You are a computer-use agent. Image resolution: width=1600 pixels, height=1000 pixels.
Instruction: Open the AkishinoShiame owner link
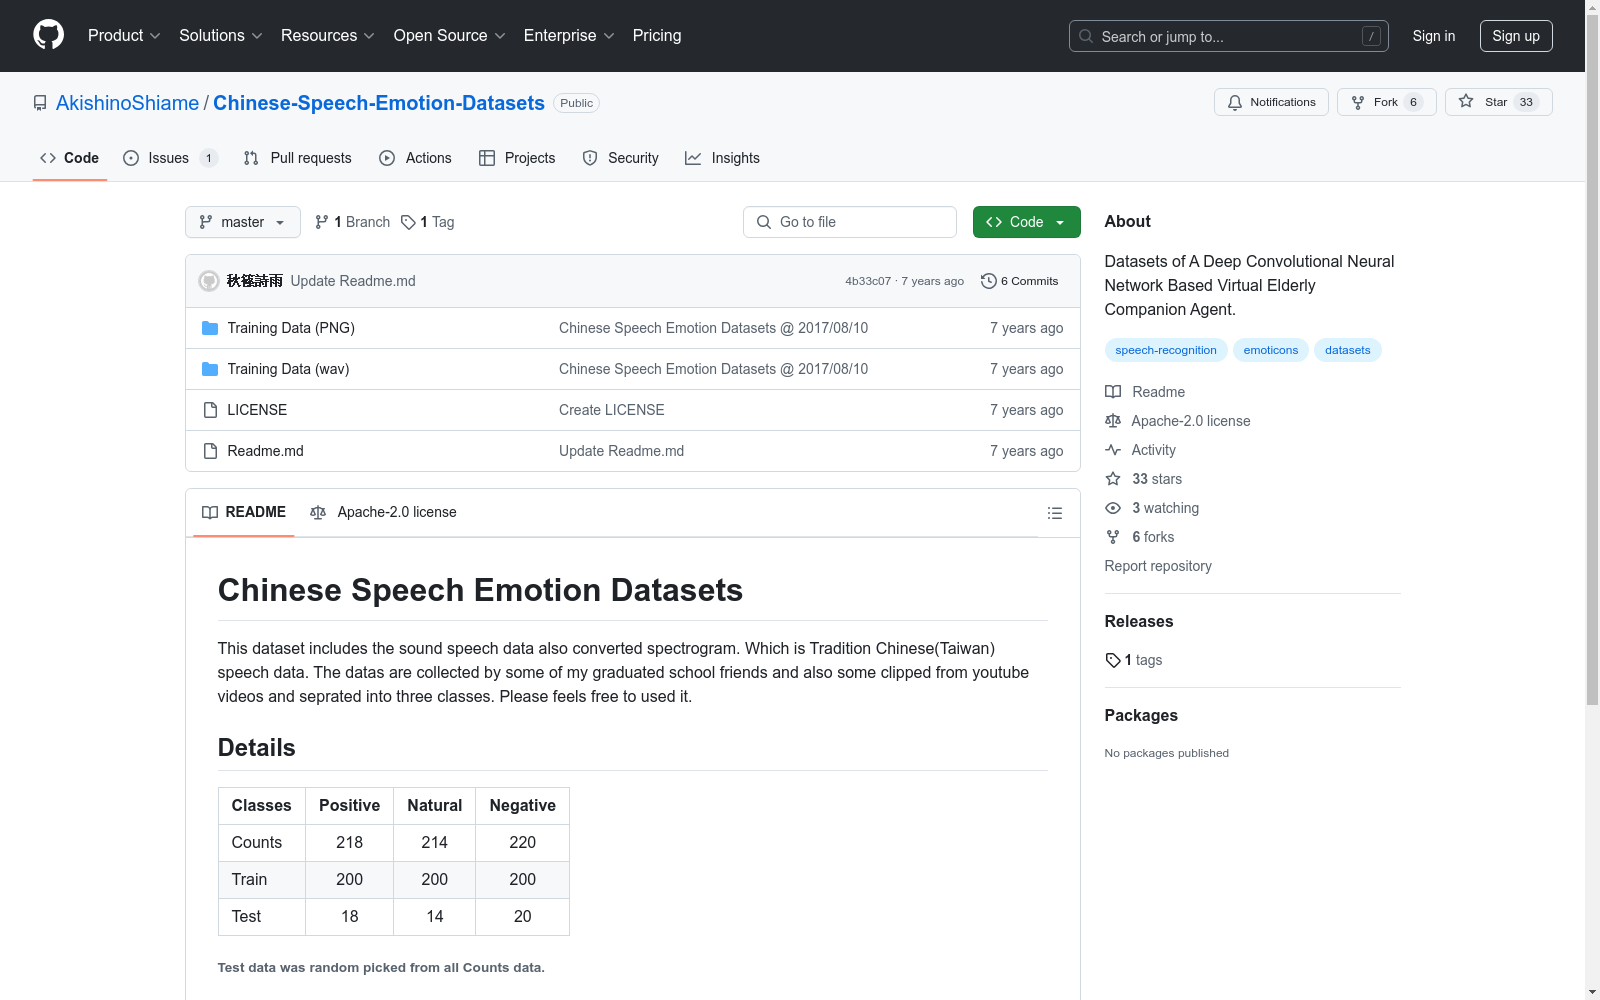128,103
